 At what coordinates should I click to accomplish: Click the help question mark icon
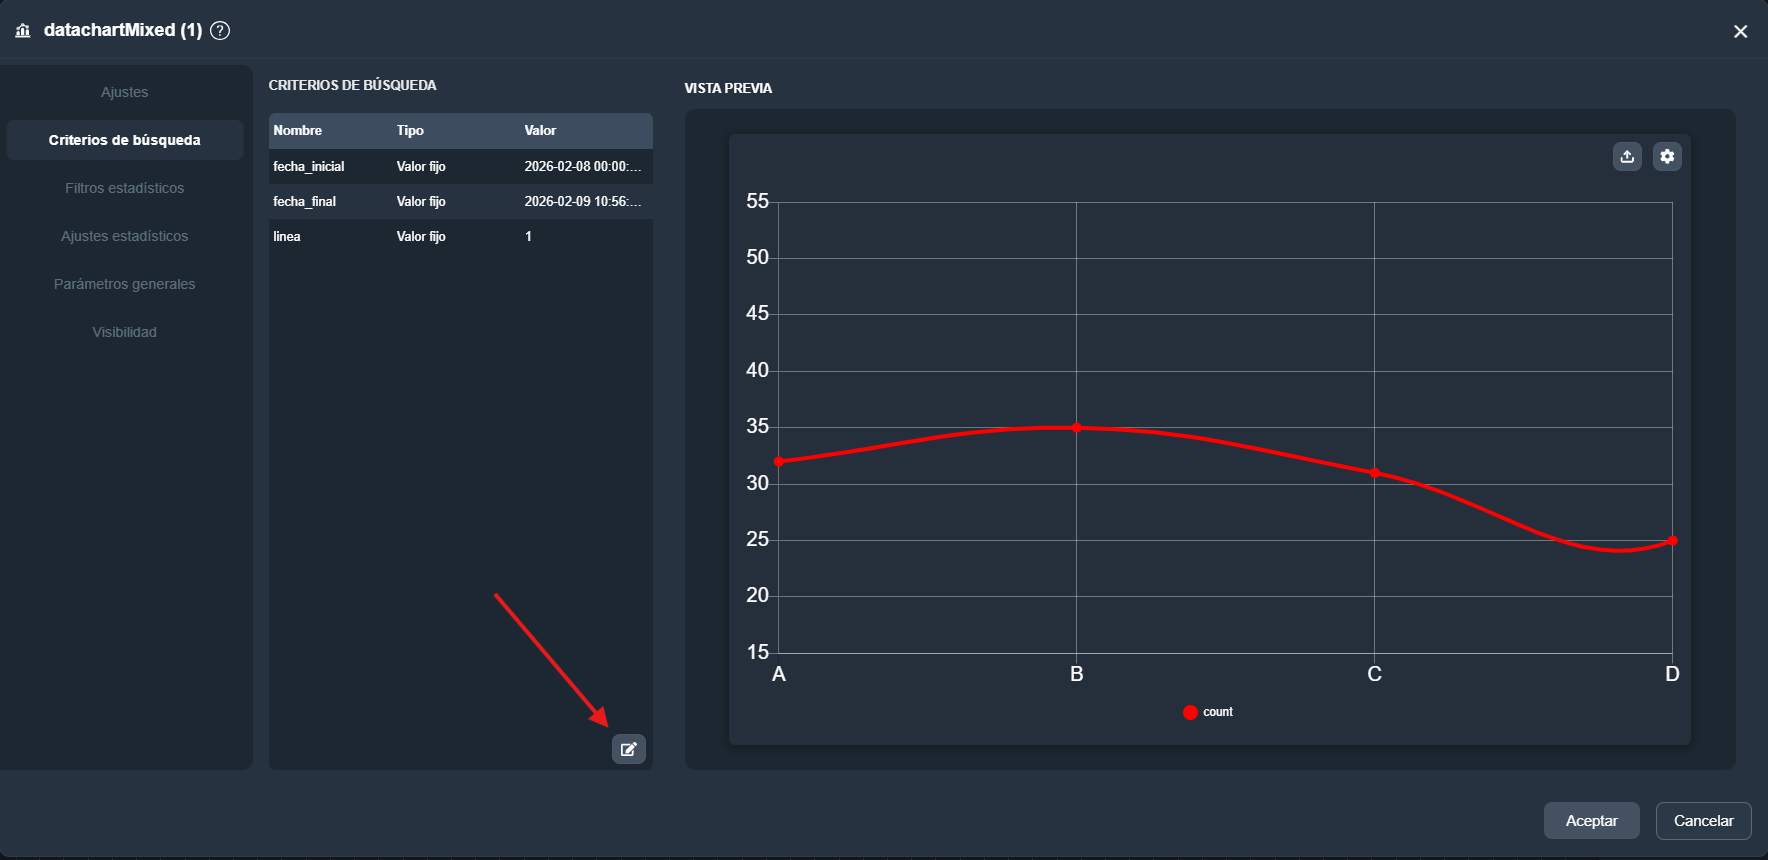[x=220, y=30]
